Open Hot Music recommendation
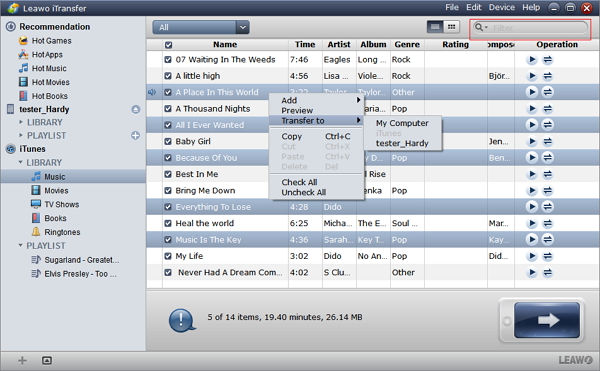The height and width of the screenshot is (371, 600). 42,68
